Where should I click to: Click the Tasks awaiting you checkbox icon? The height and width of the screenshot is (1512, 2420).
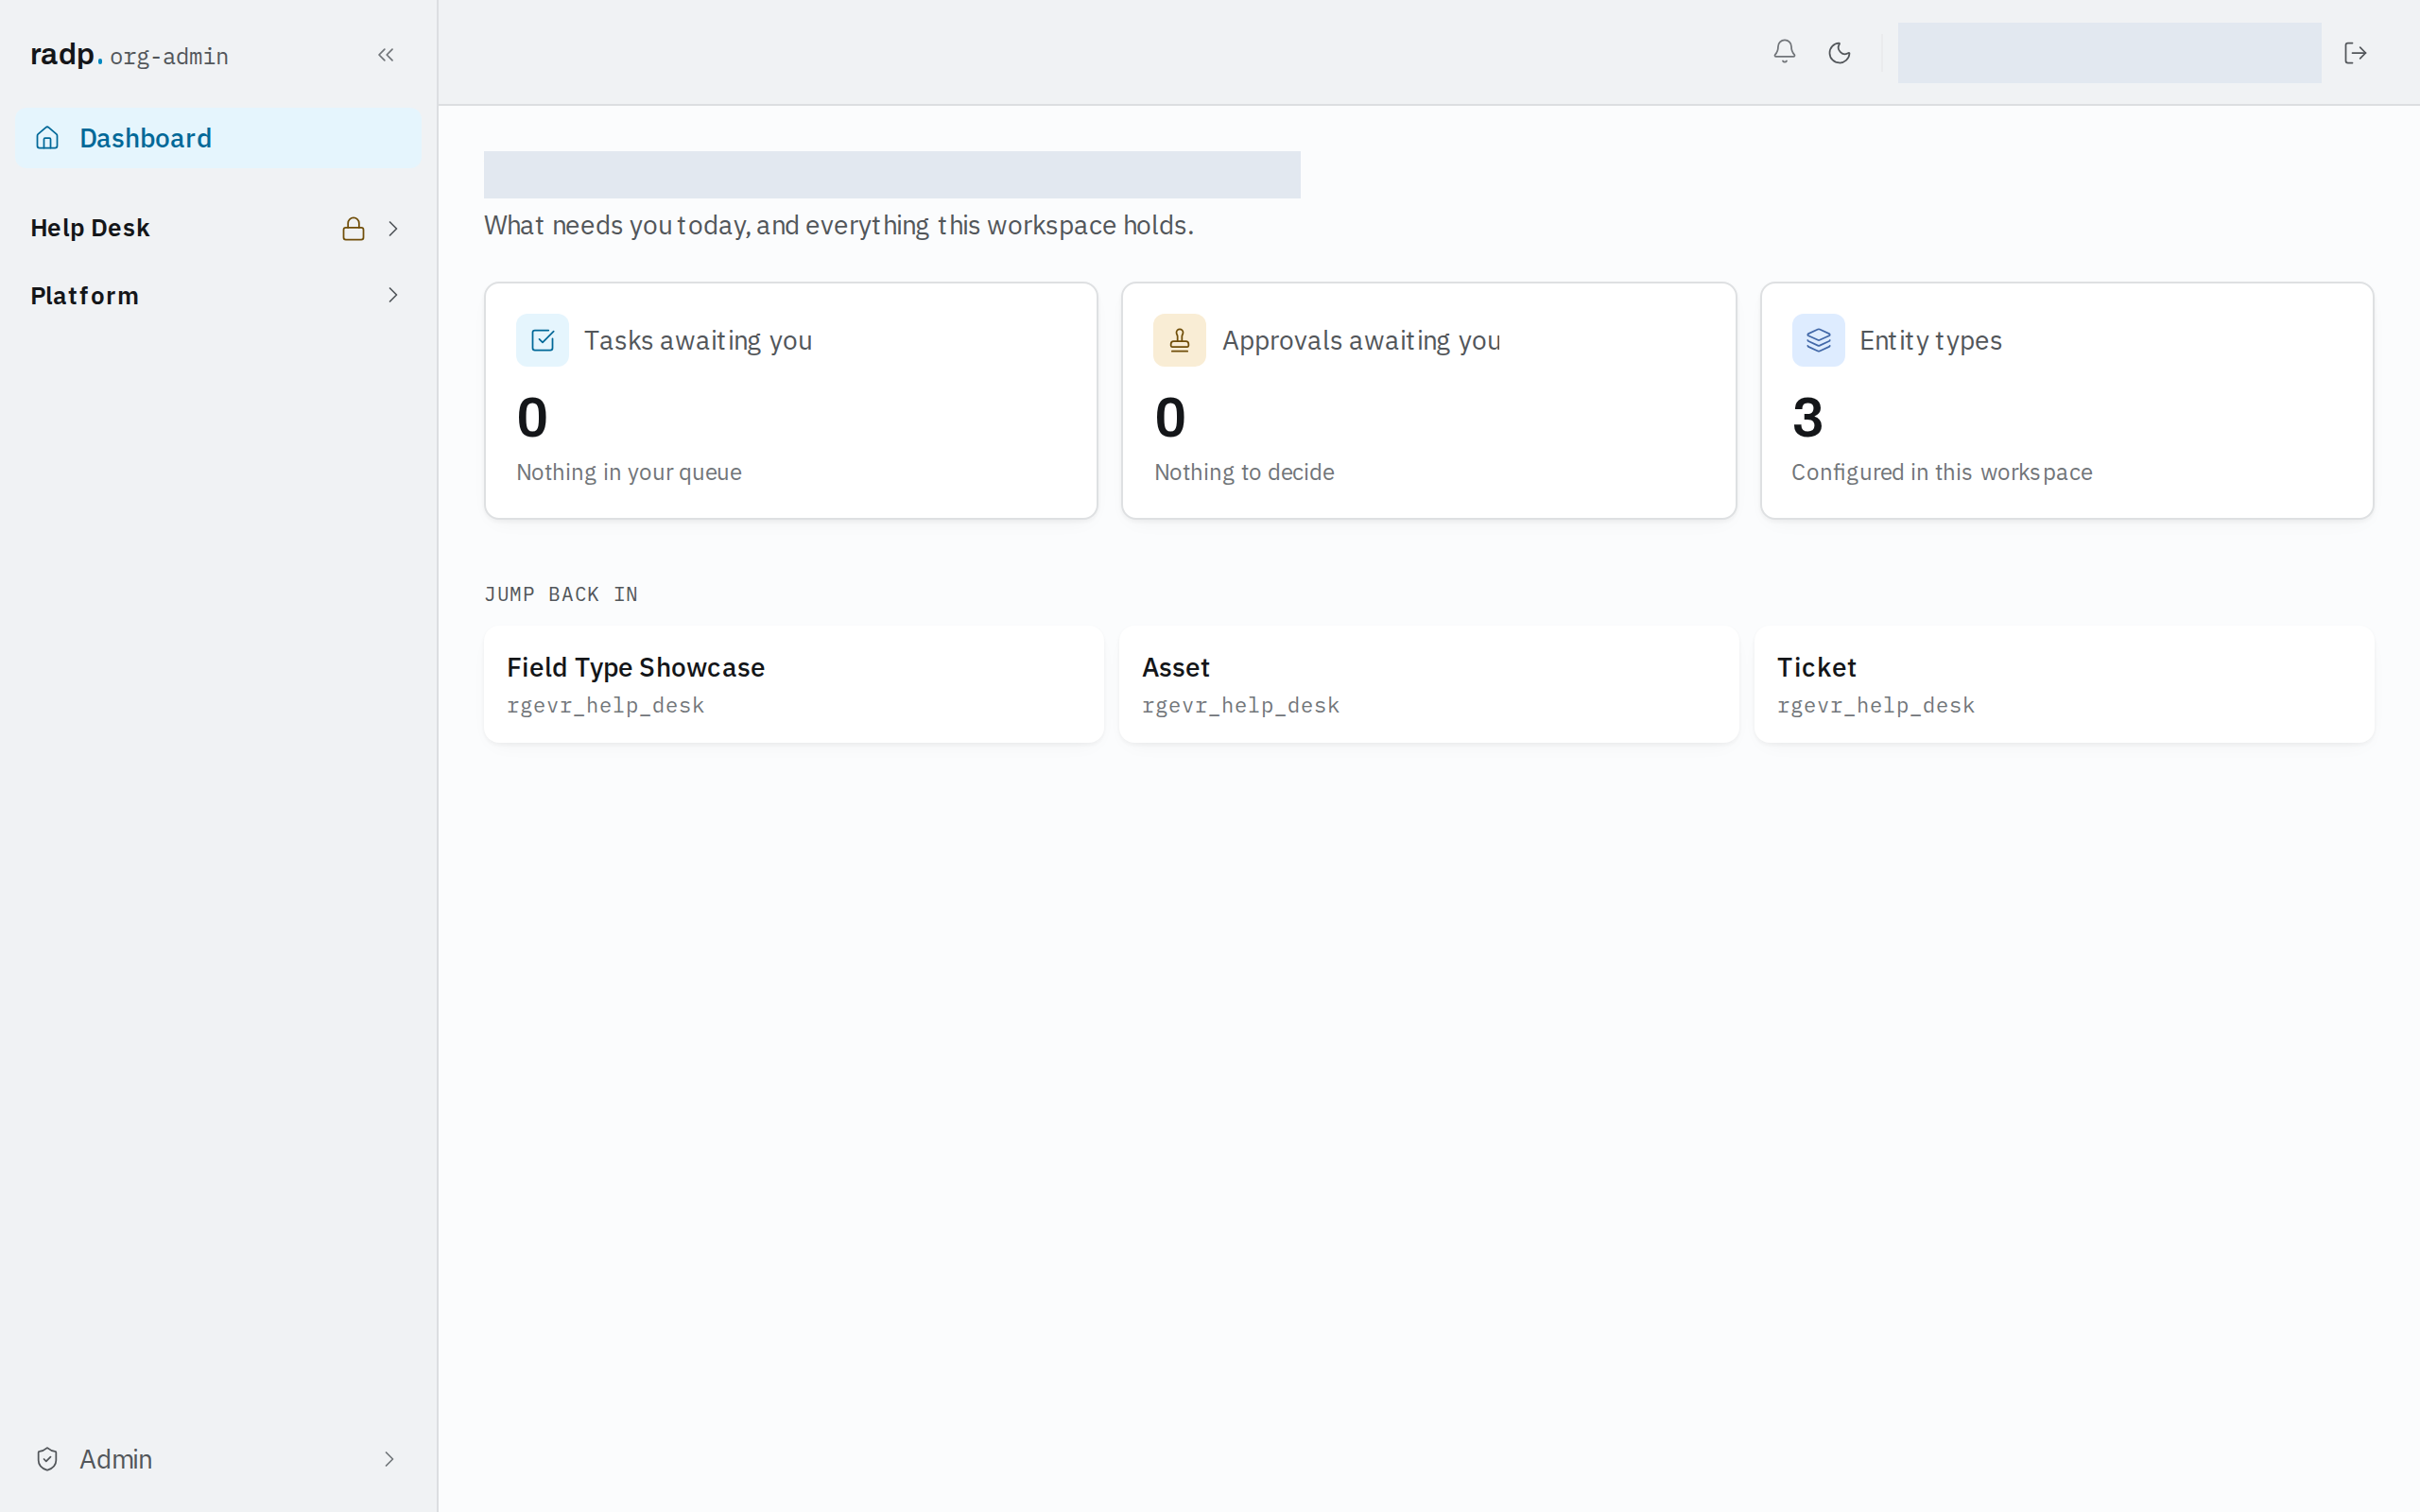point(542,340)
